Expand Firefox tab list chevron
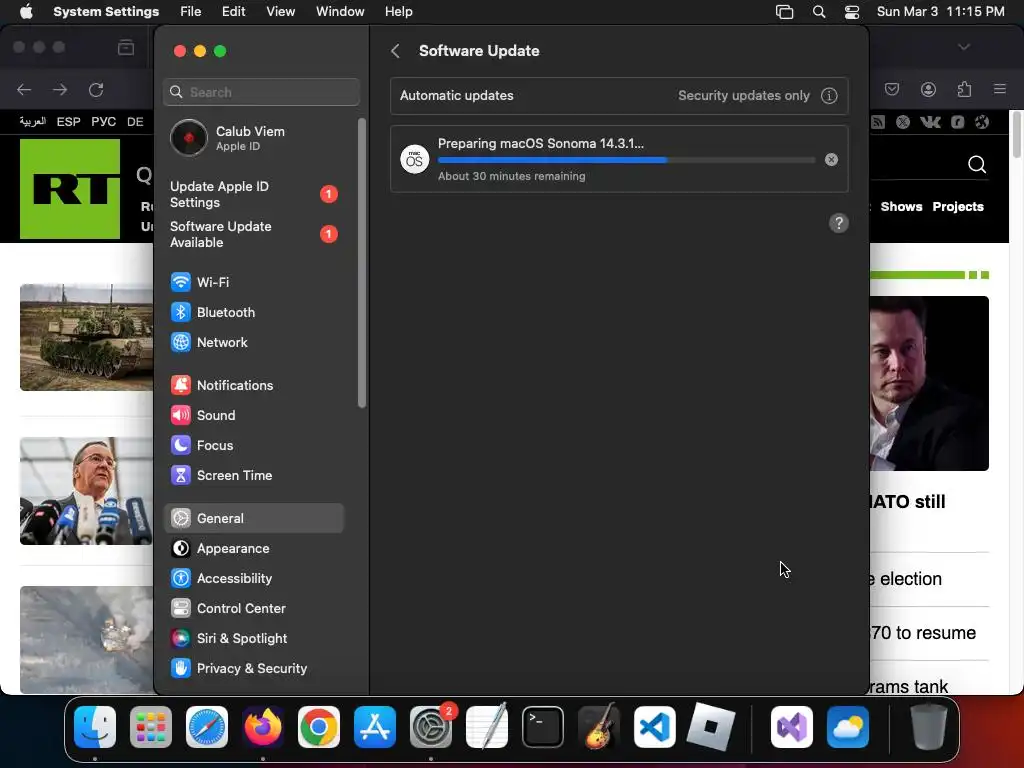This screenshot has height=768, width=1024. click(964, 47)
